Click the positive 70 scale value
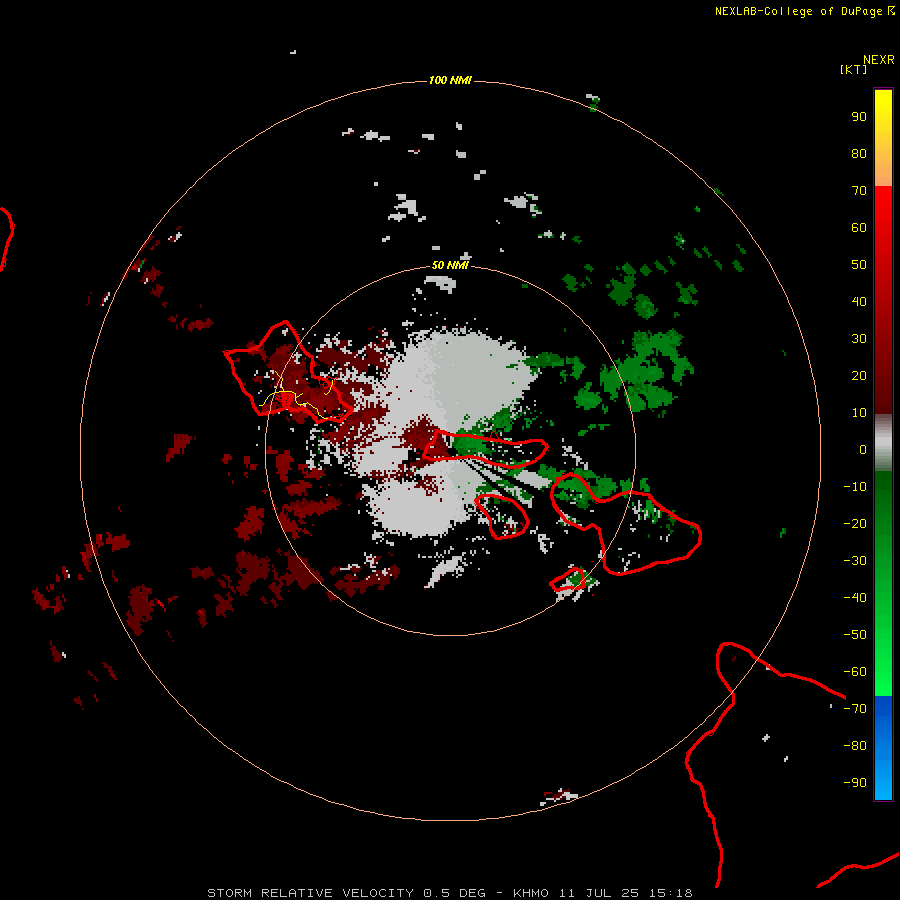The image size is (900, 900). (x=859, y=191)
